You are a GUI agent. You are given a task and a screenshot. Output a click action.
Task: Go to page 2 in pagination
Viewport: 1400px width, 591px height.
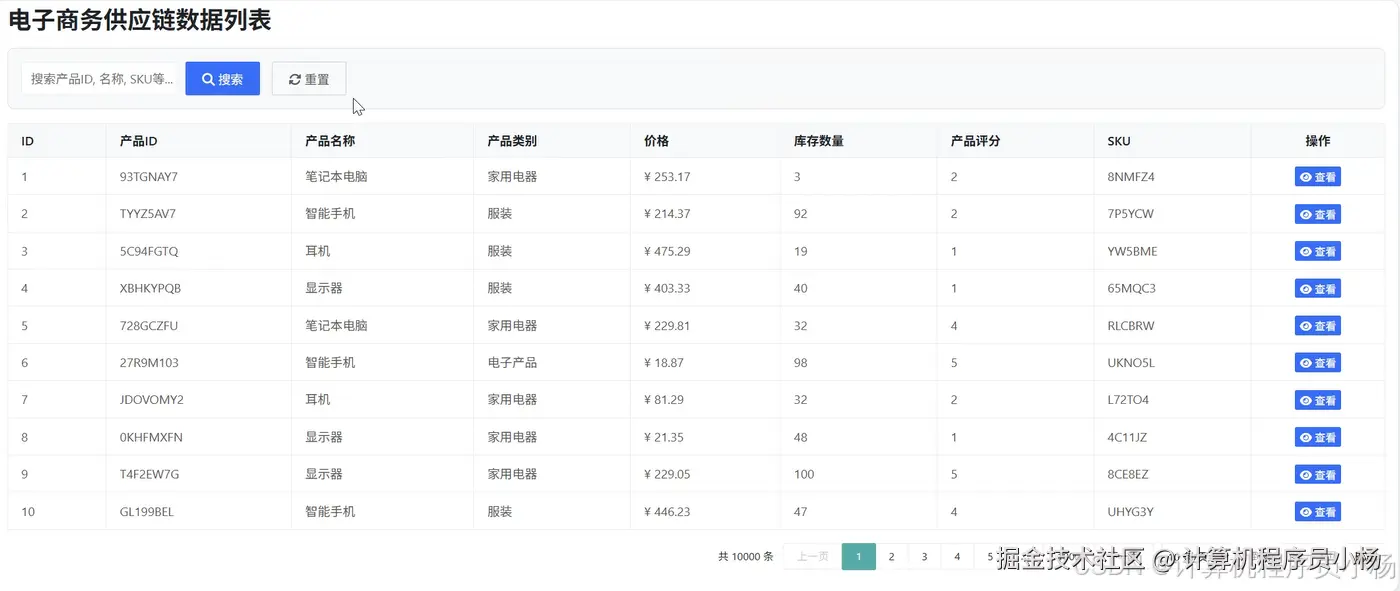point(891,556)
